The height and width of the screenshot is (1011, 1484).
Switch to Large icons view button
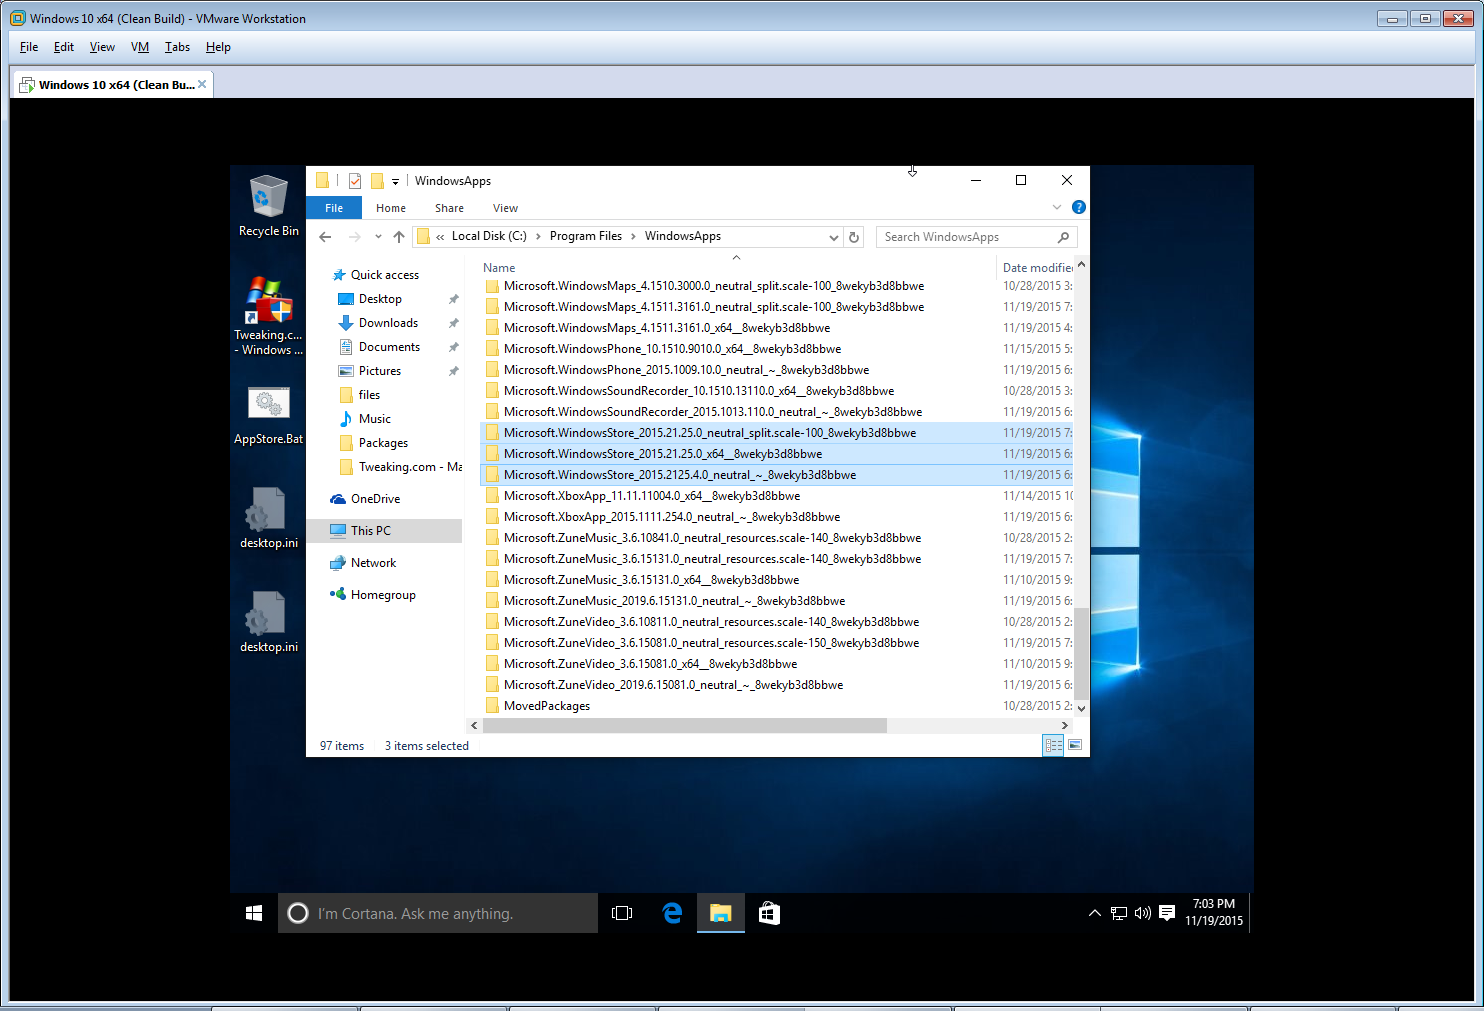click(1075, 745)
